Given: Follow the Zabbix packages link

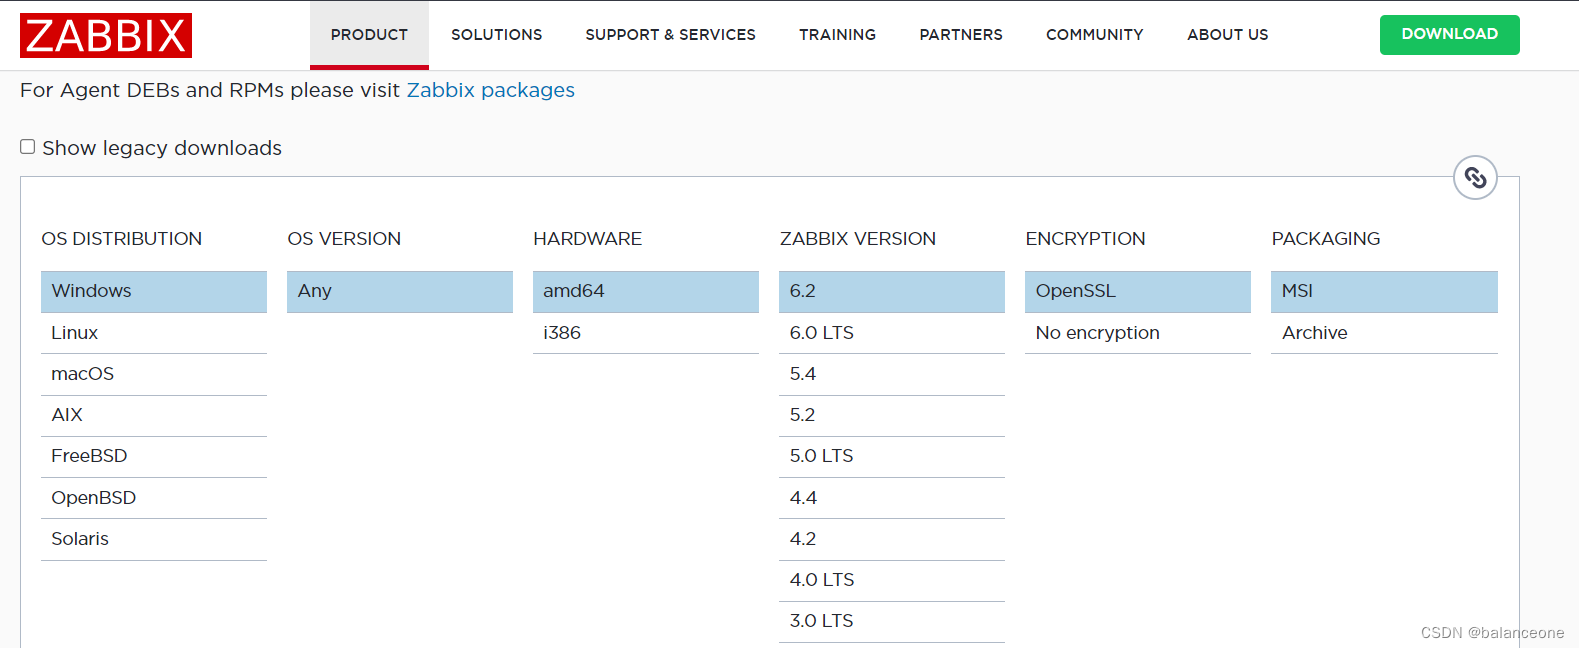Looking at the screenshot, I should (x=490, y=90).
